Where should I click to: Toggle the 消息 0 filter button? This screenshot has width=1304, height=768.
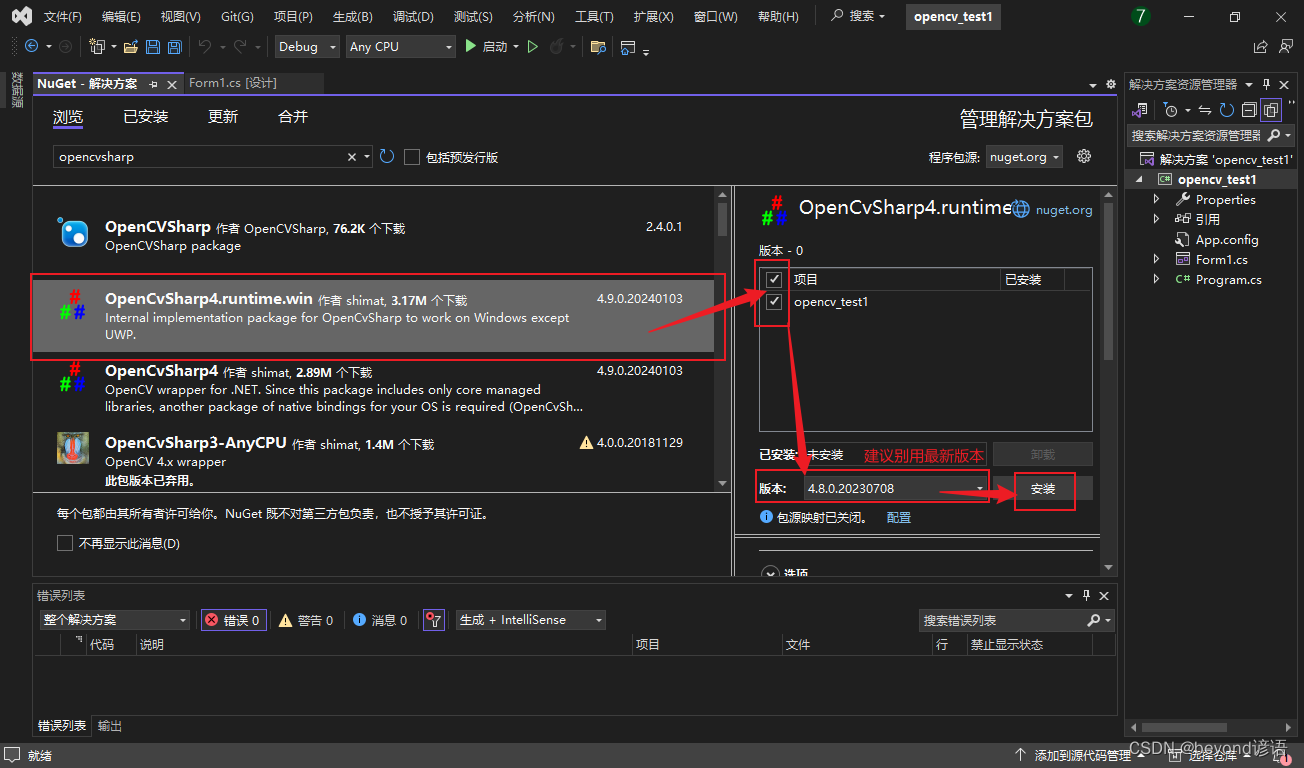380,620
